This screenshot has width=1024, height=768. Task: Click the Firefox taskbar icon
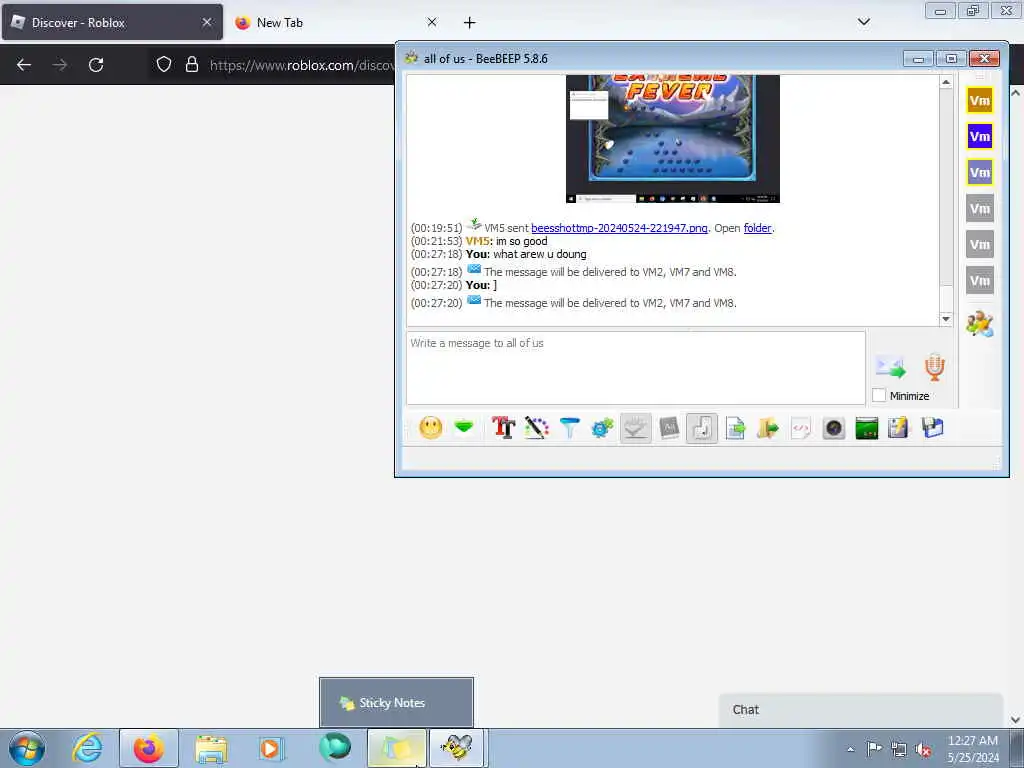148,748
